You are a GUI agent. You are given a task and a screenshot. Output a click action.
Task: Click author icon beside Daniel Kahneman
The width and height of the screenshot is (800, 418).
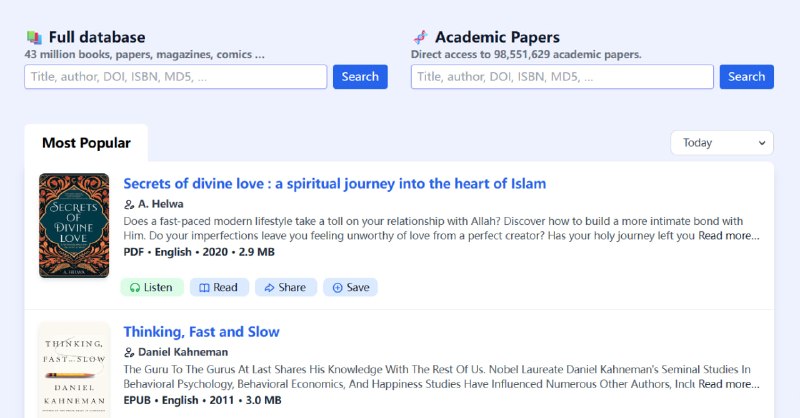point(129,353)
